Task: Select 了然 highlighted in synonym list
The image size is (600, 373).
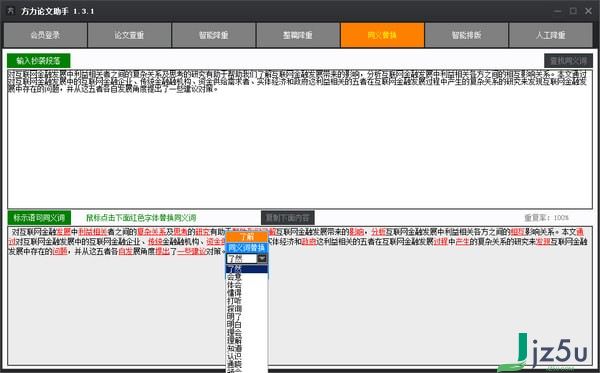Action: coord(247,269)
